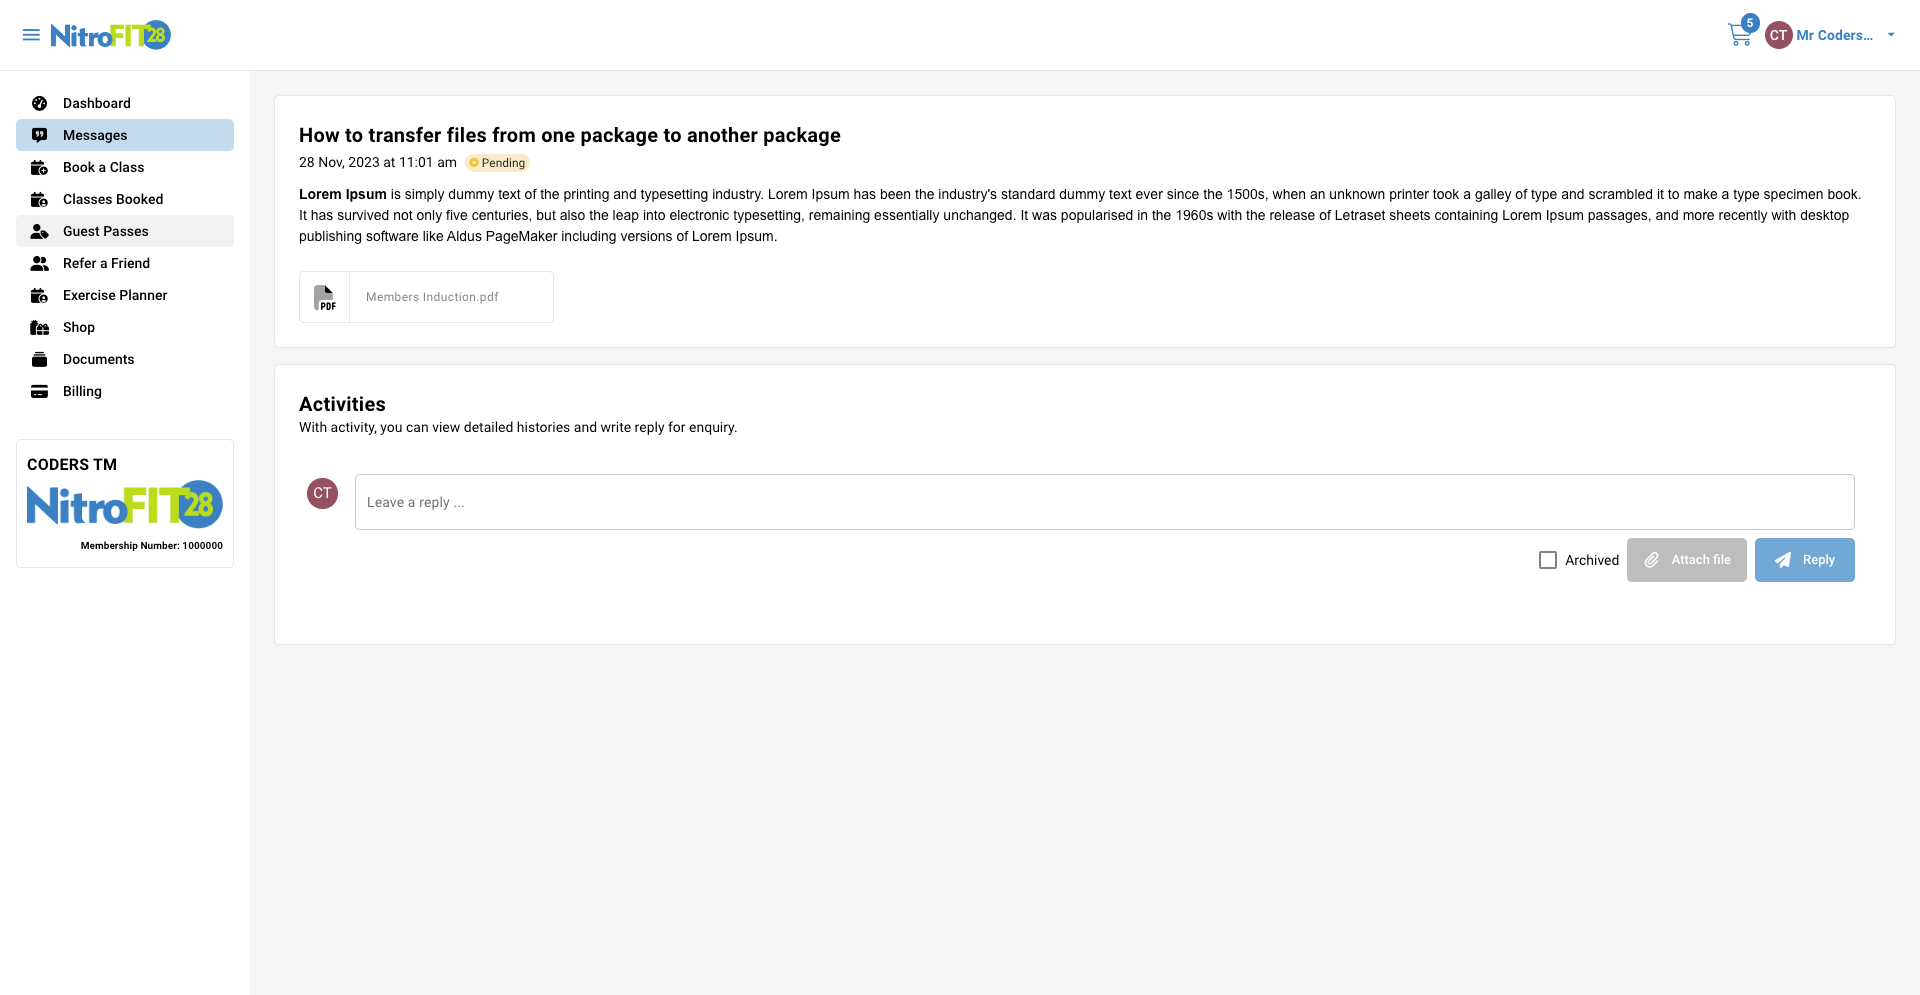
Task: Expand the Mr Coders account dropdown arrow
Action: coord(1891,35)
